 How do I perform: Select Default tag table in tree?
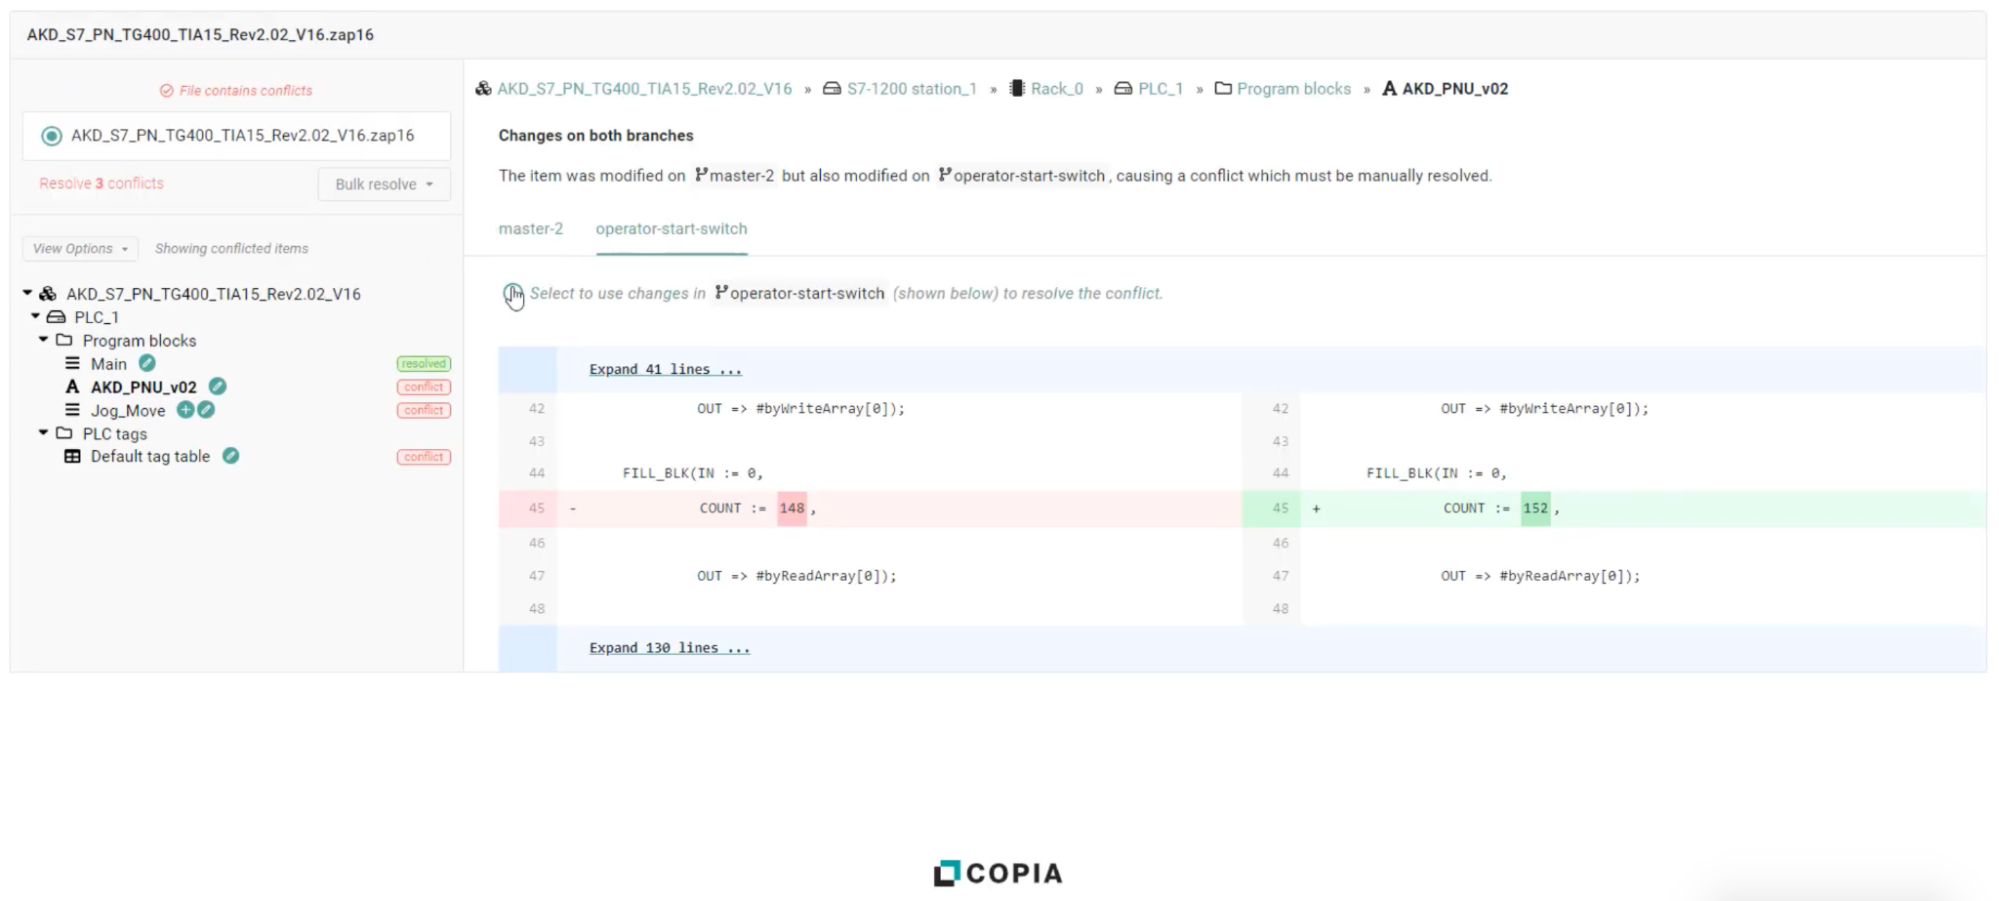[x=150, y=456]
